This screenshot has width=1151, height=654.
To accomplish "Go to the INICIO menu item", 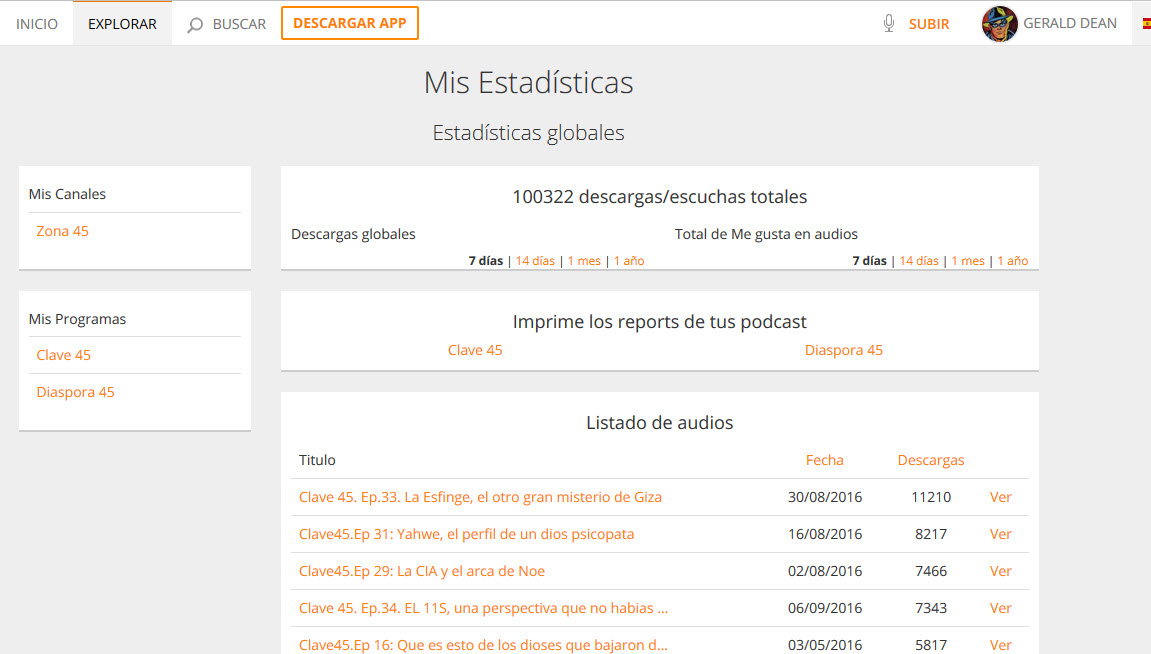I will tap(37, 24).
